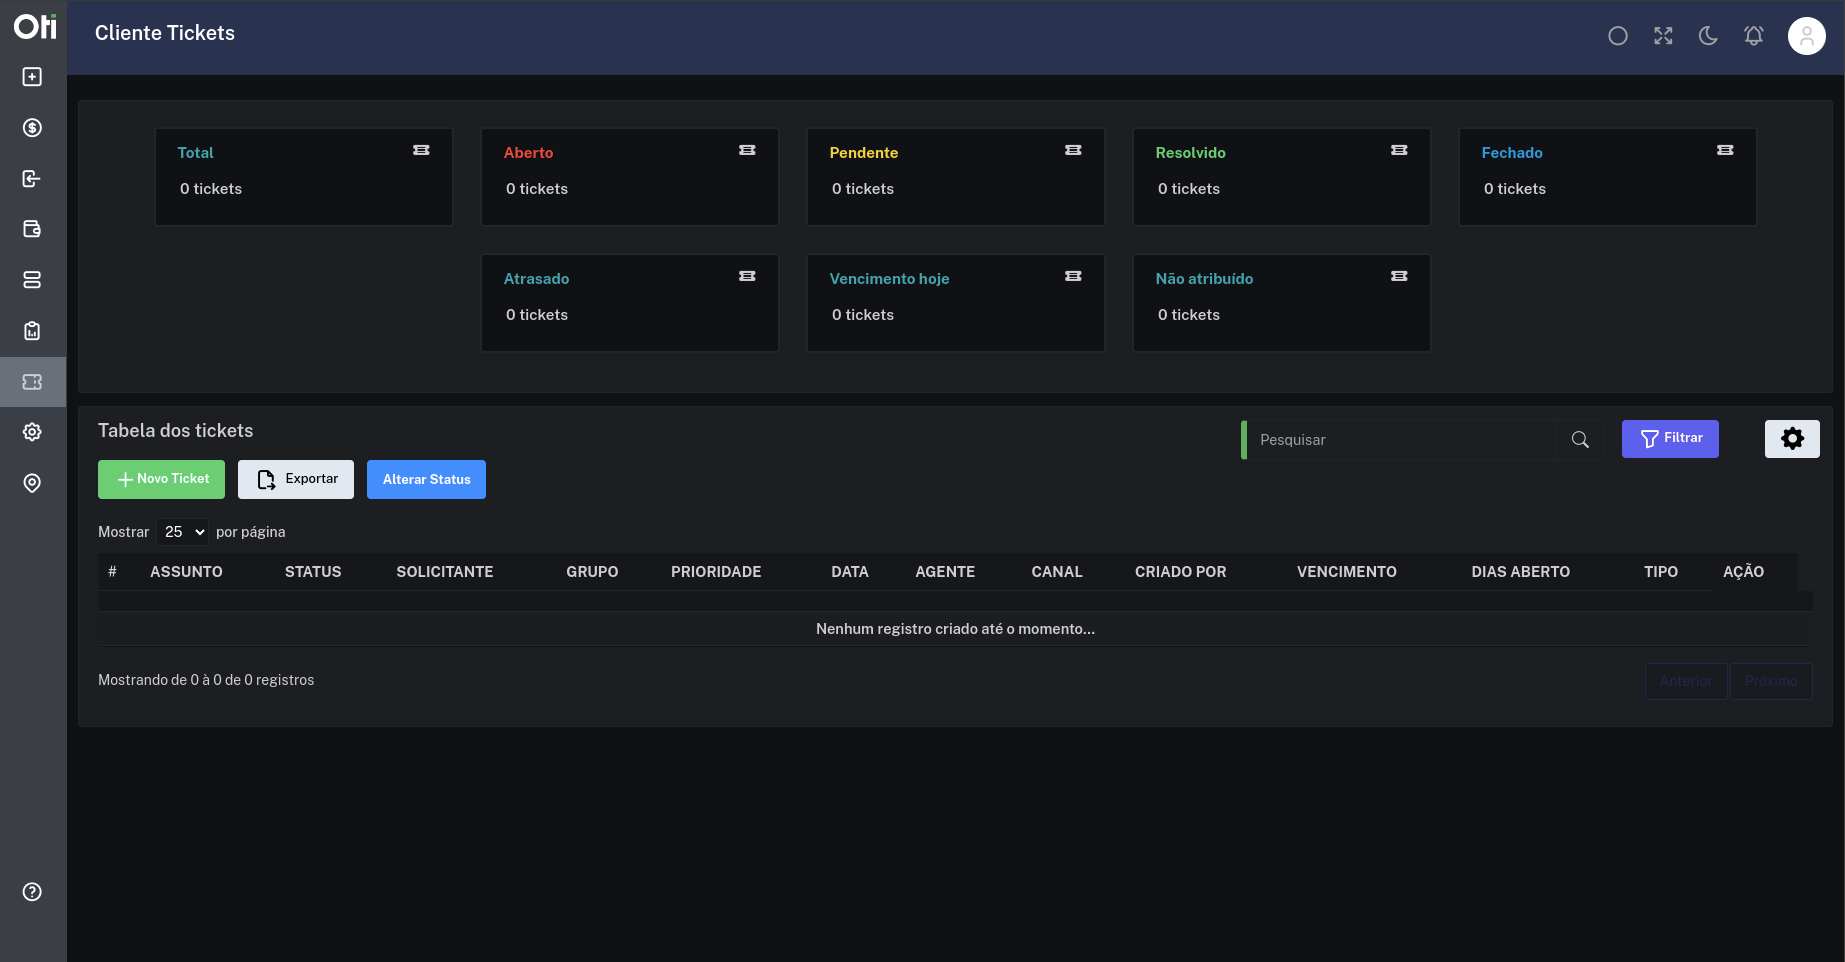Click the Exportar button

click(296, 479)
